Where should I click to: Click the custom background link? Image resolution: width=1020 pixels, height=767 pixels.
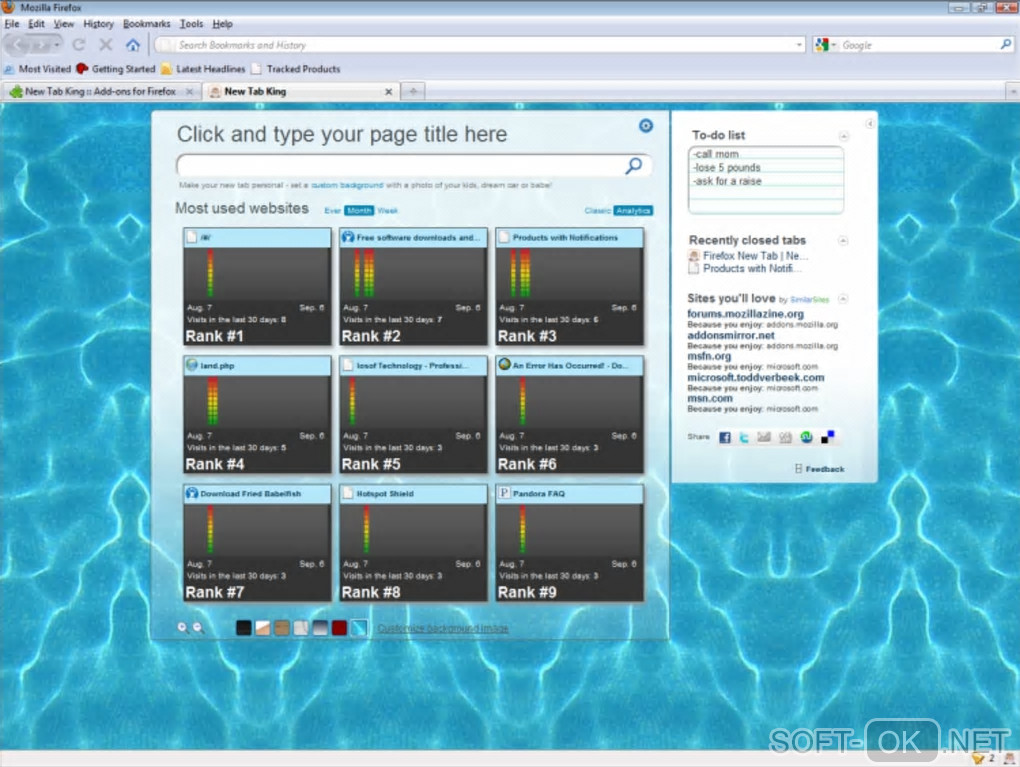(x=347, y=185)
